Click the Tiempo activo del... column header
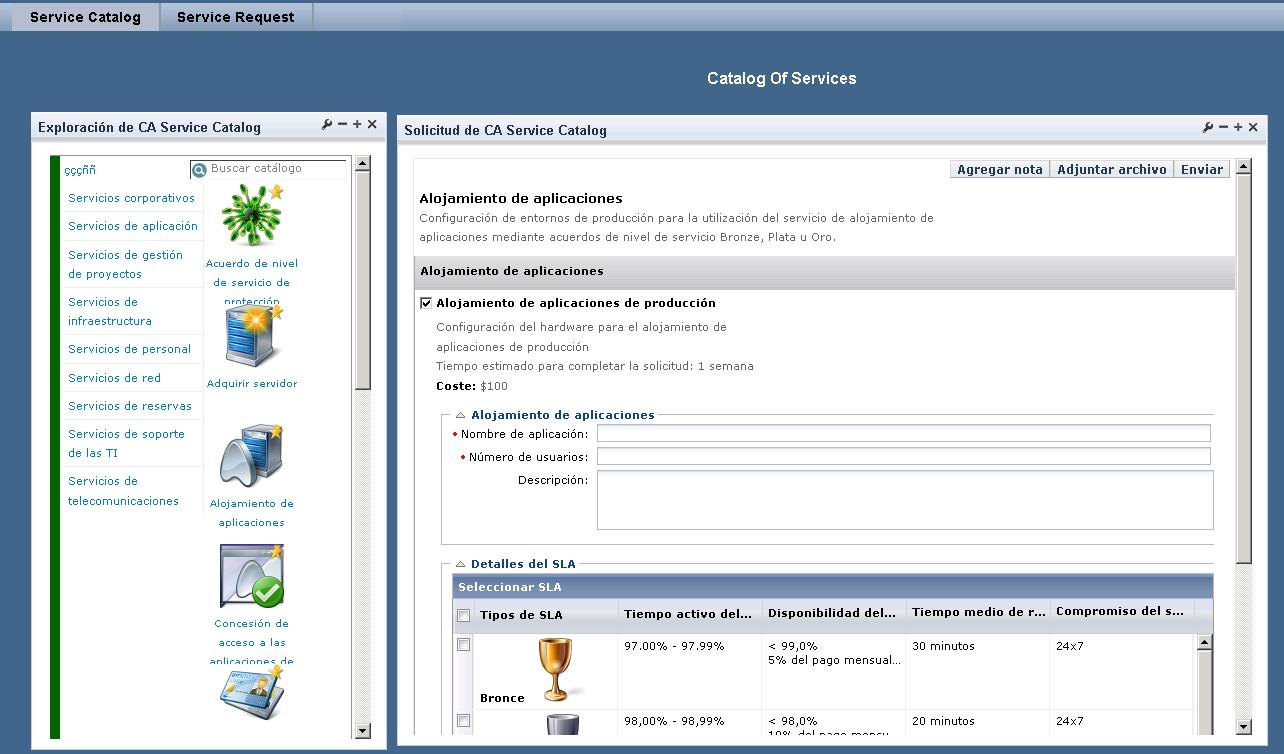Screen dimensions: 1284x754 690,614
